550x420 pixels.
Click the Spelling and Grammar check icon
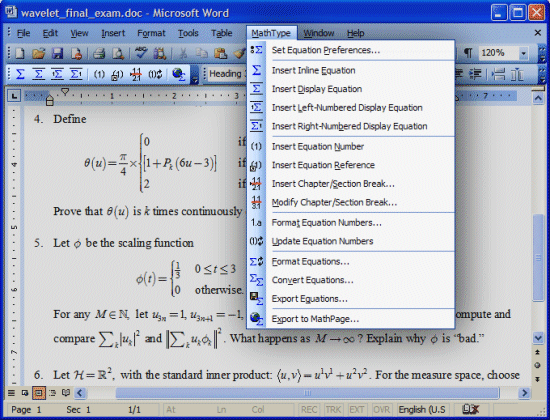click(x=141, y=53)
